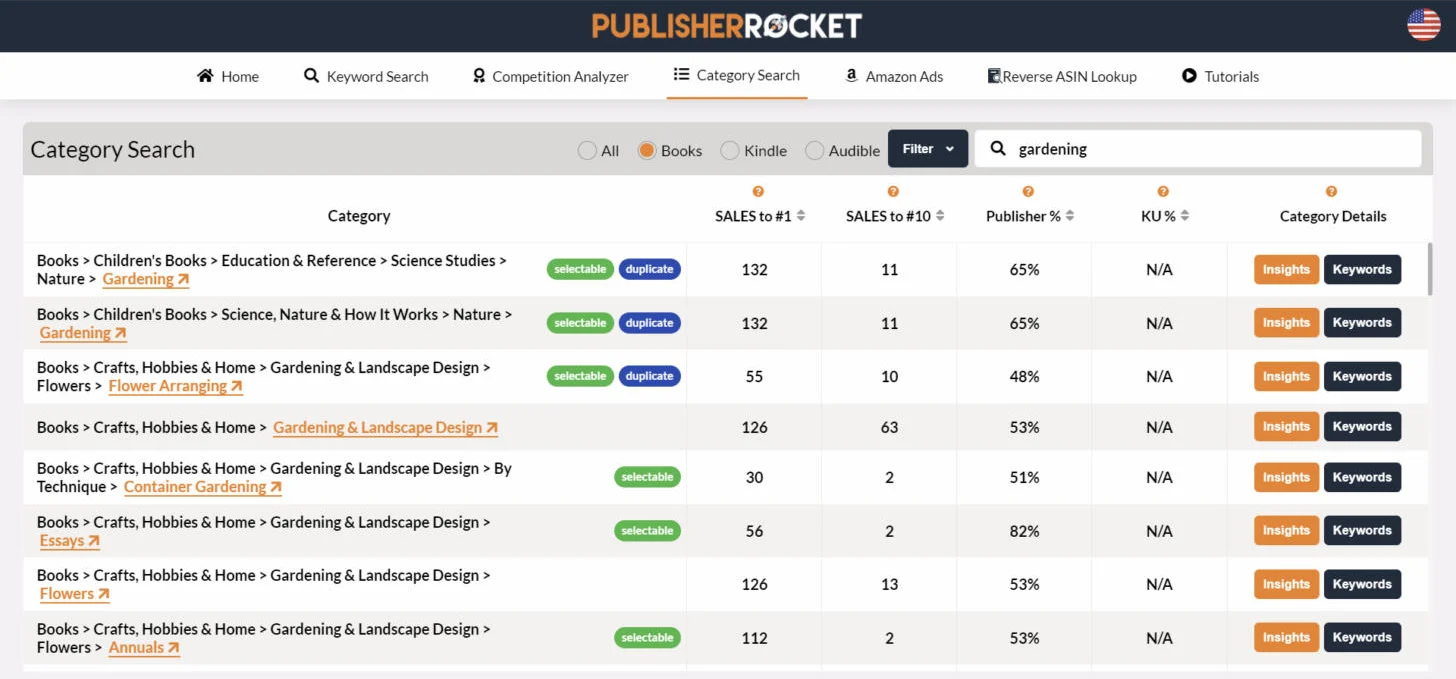Click the 112 sales value in Annuals row
This screenshot has height=679, width=1456.
click(x=754, y=638)
